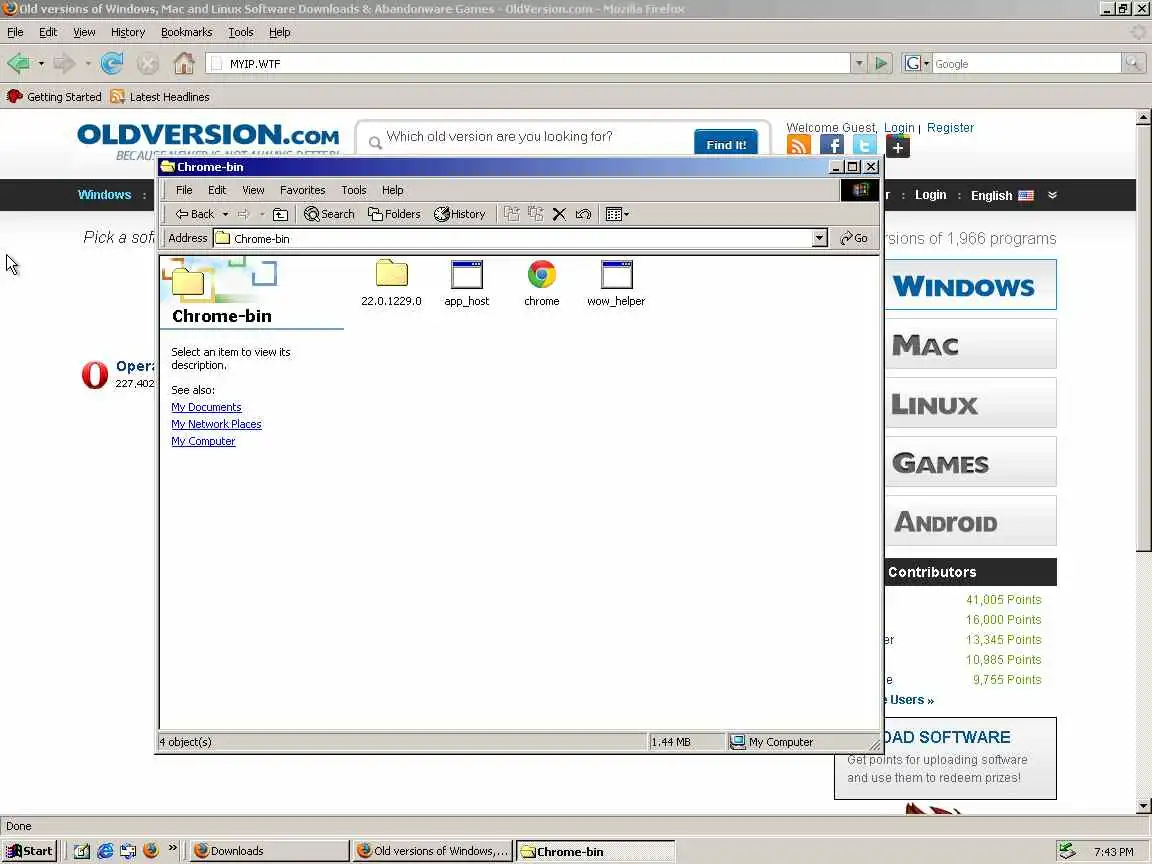Reload the page in Firefox
This screenshot has width=1152, height=864.
(112, 63)
